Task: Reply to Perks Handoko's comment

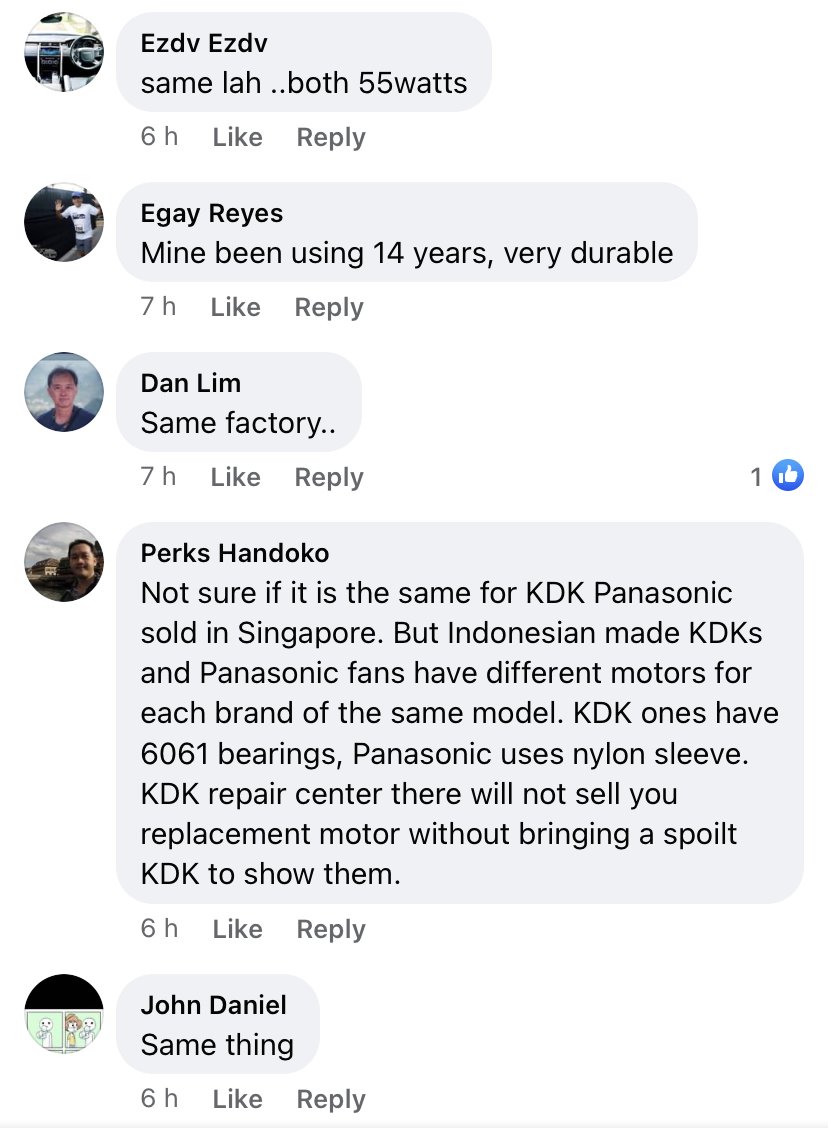Action: click(x=331, y=929)
